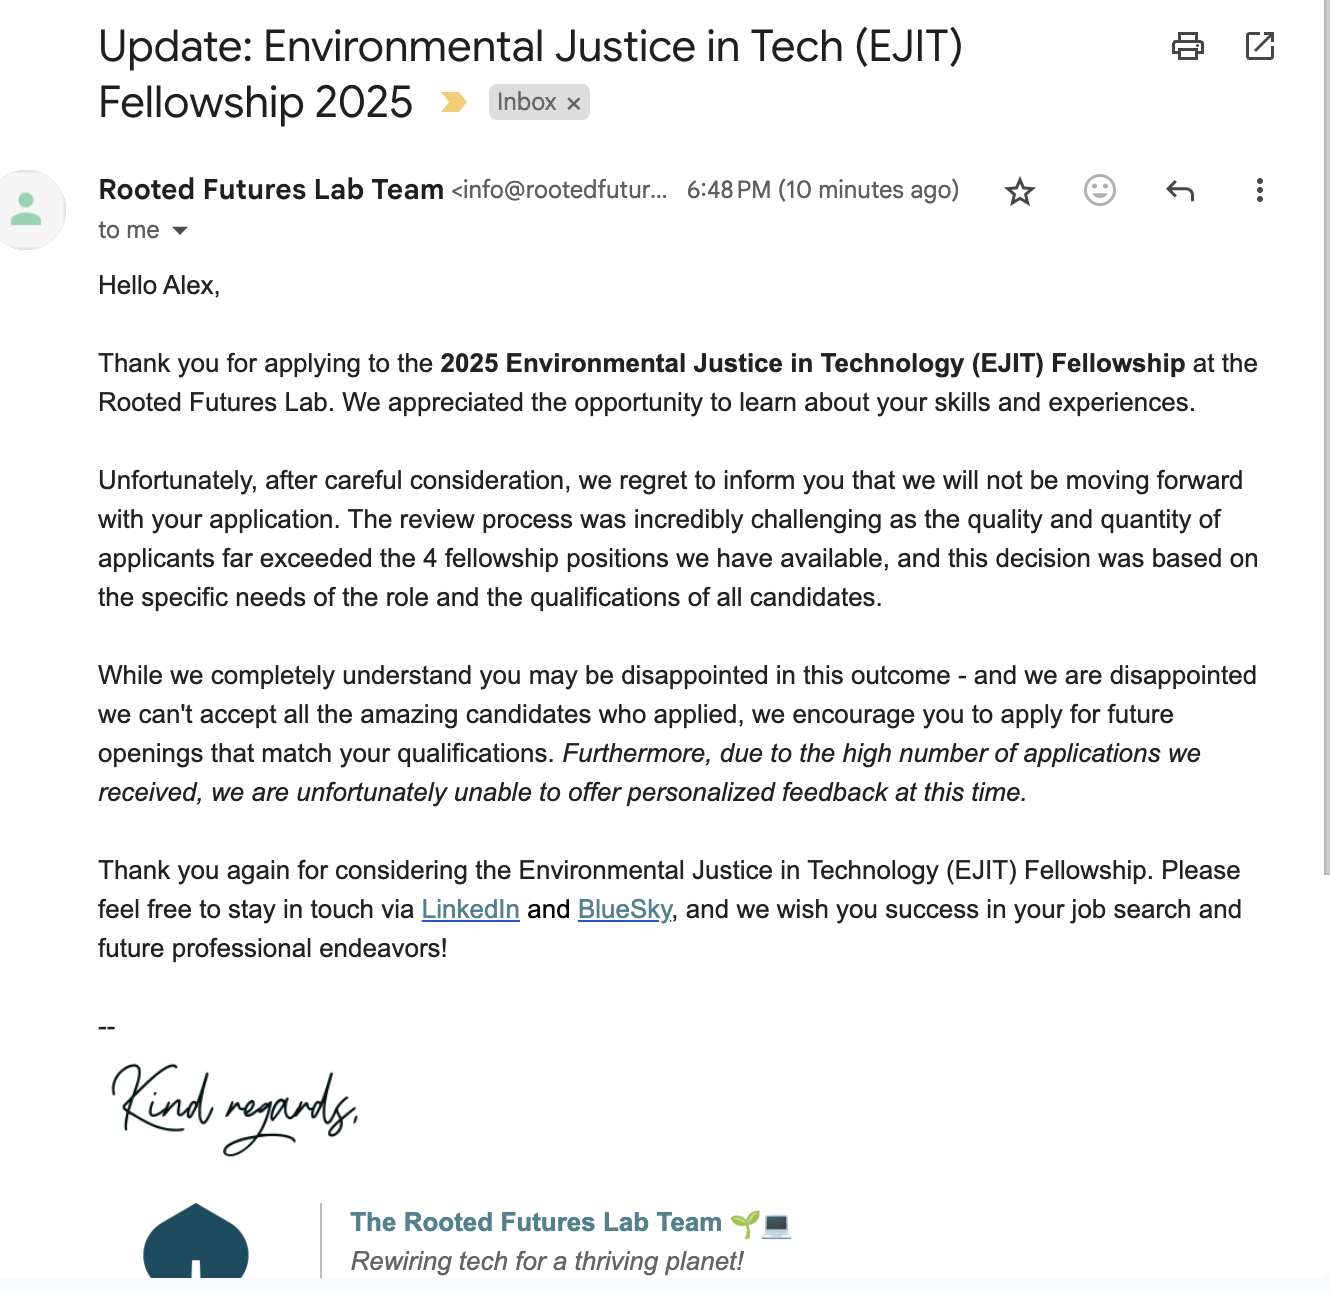Open email in new window

tap(1260, 46)
